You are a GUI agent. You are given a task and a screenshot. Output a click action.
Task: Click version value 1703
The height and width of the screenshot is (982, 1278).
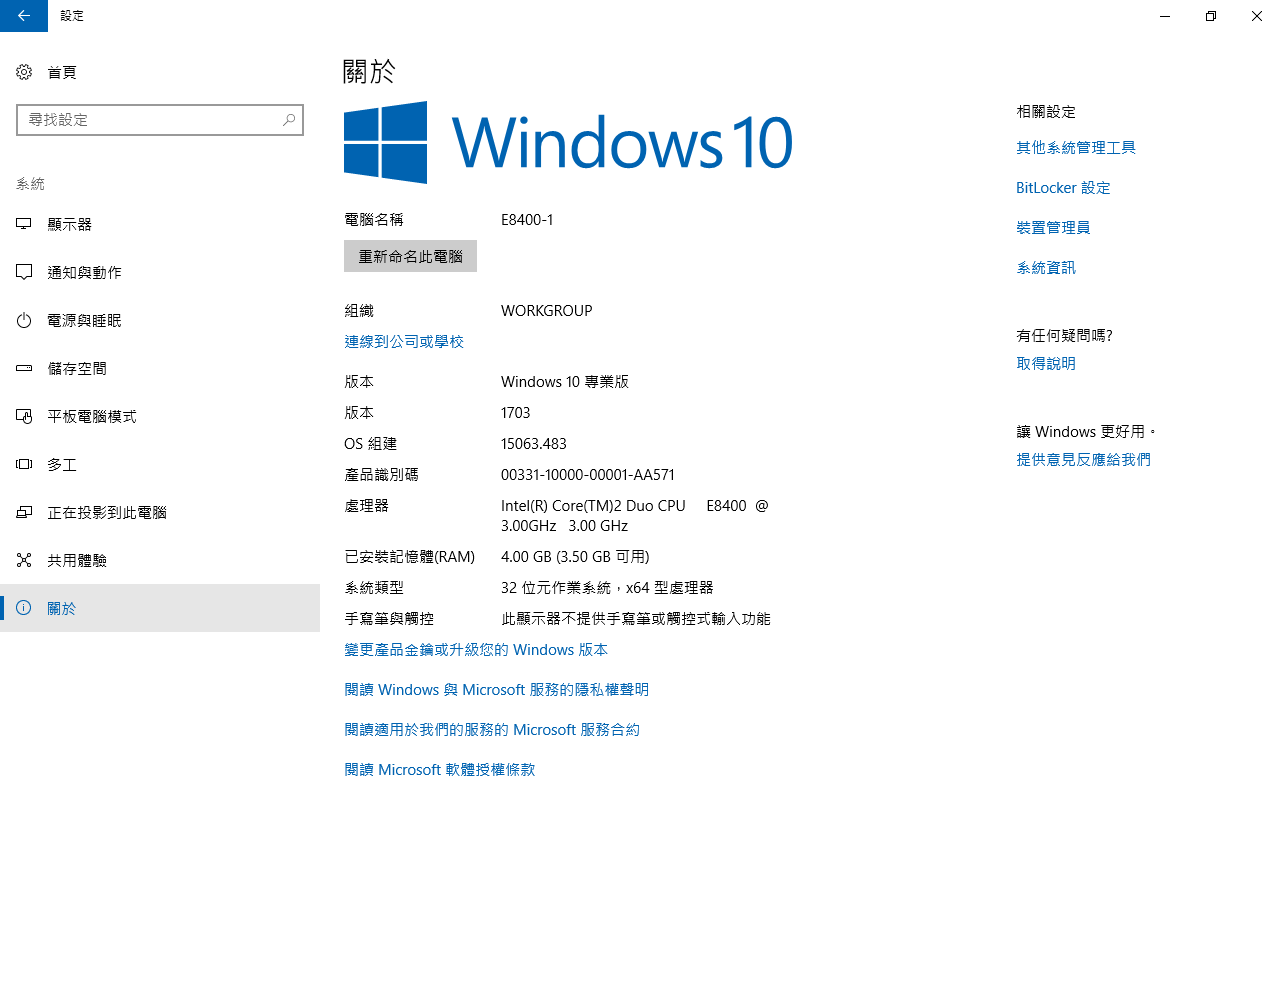(x=516, y=413)
